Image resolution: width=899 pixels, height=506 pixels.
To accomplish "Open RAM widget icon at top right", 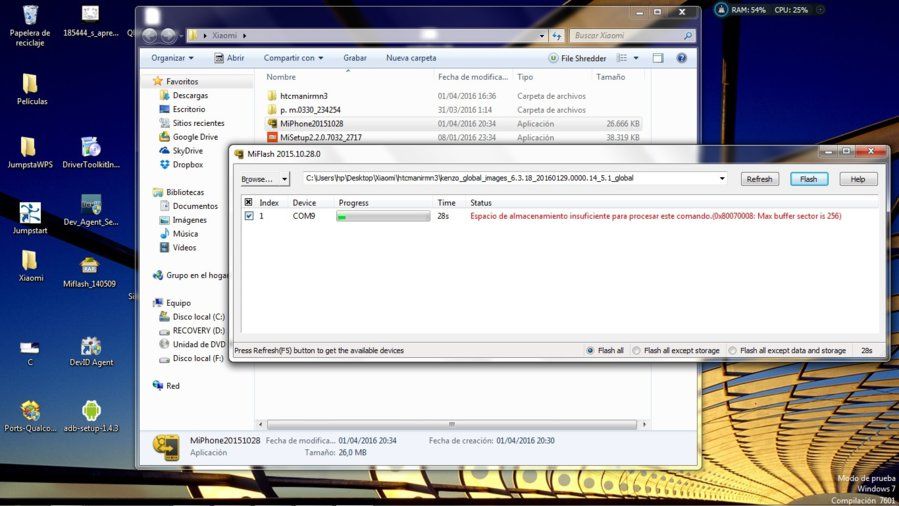I will coord(721,10).
